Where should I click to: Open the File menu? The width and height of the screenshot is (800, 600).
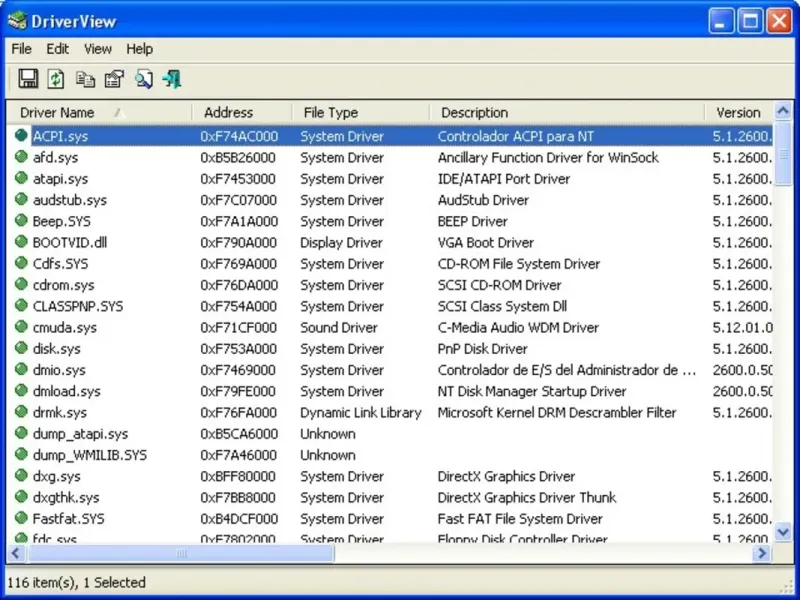coord(21,48)
